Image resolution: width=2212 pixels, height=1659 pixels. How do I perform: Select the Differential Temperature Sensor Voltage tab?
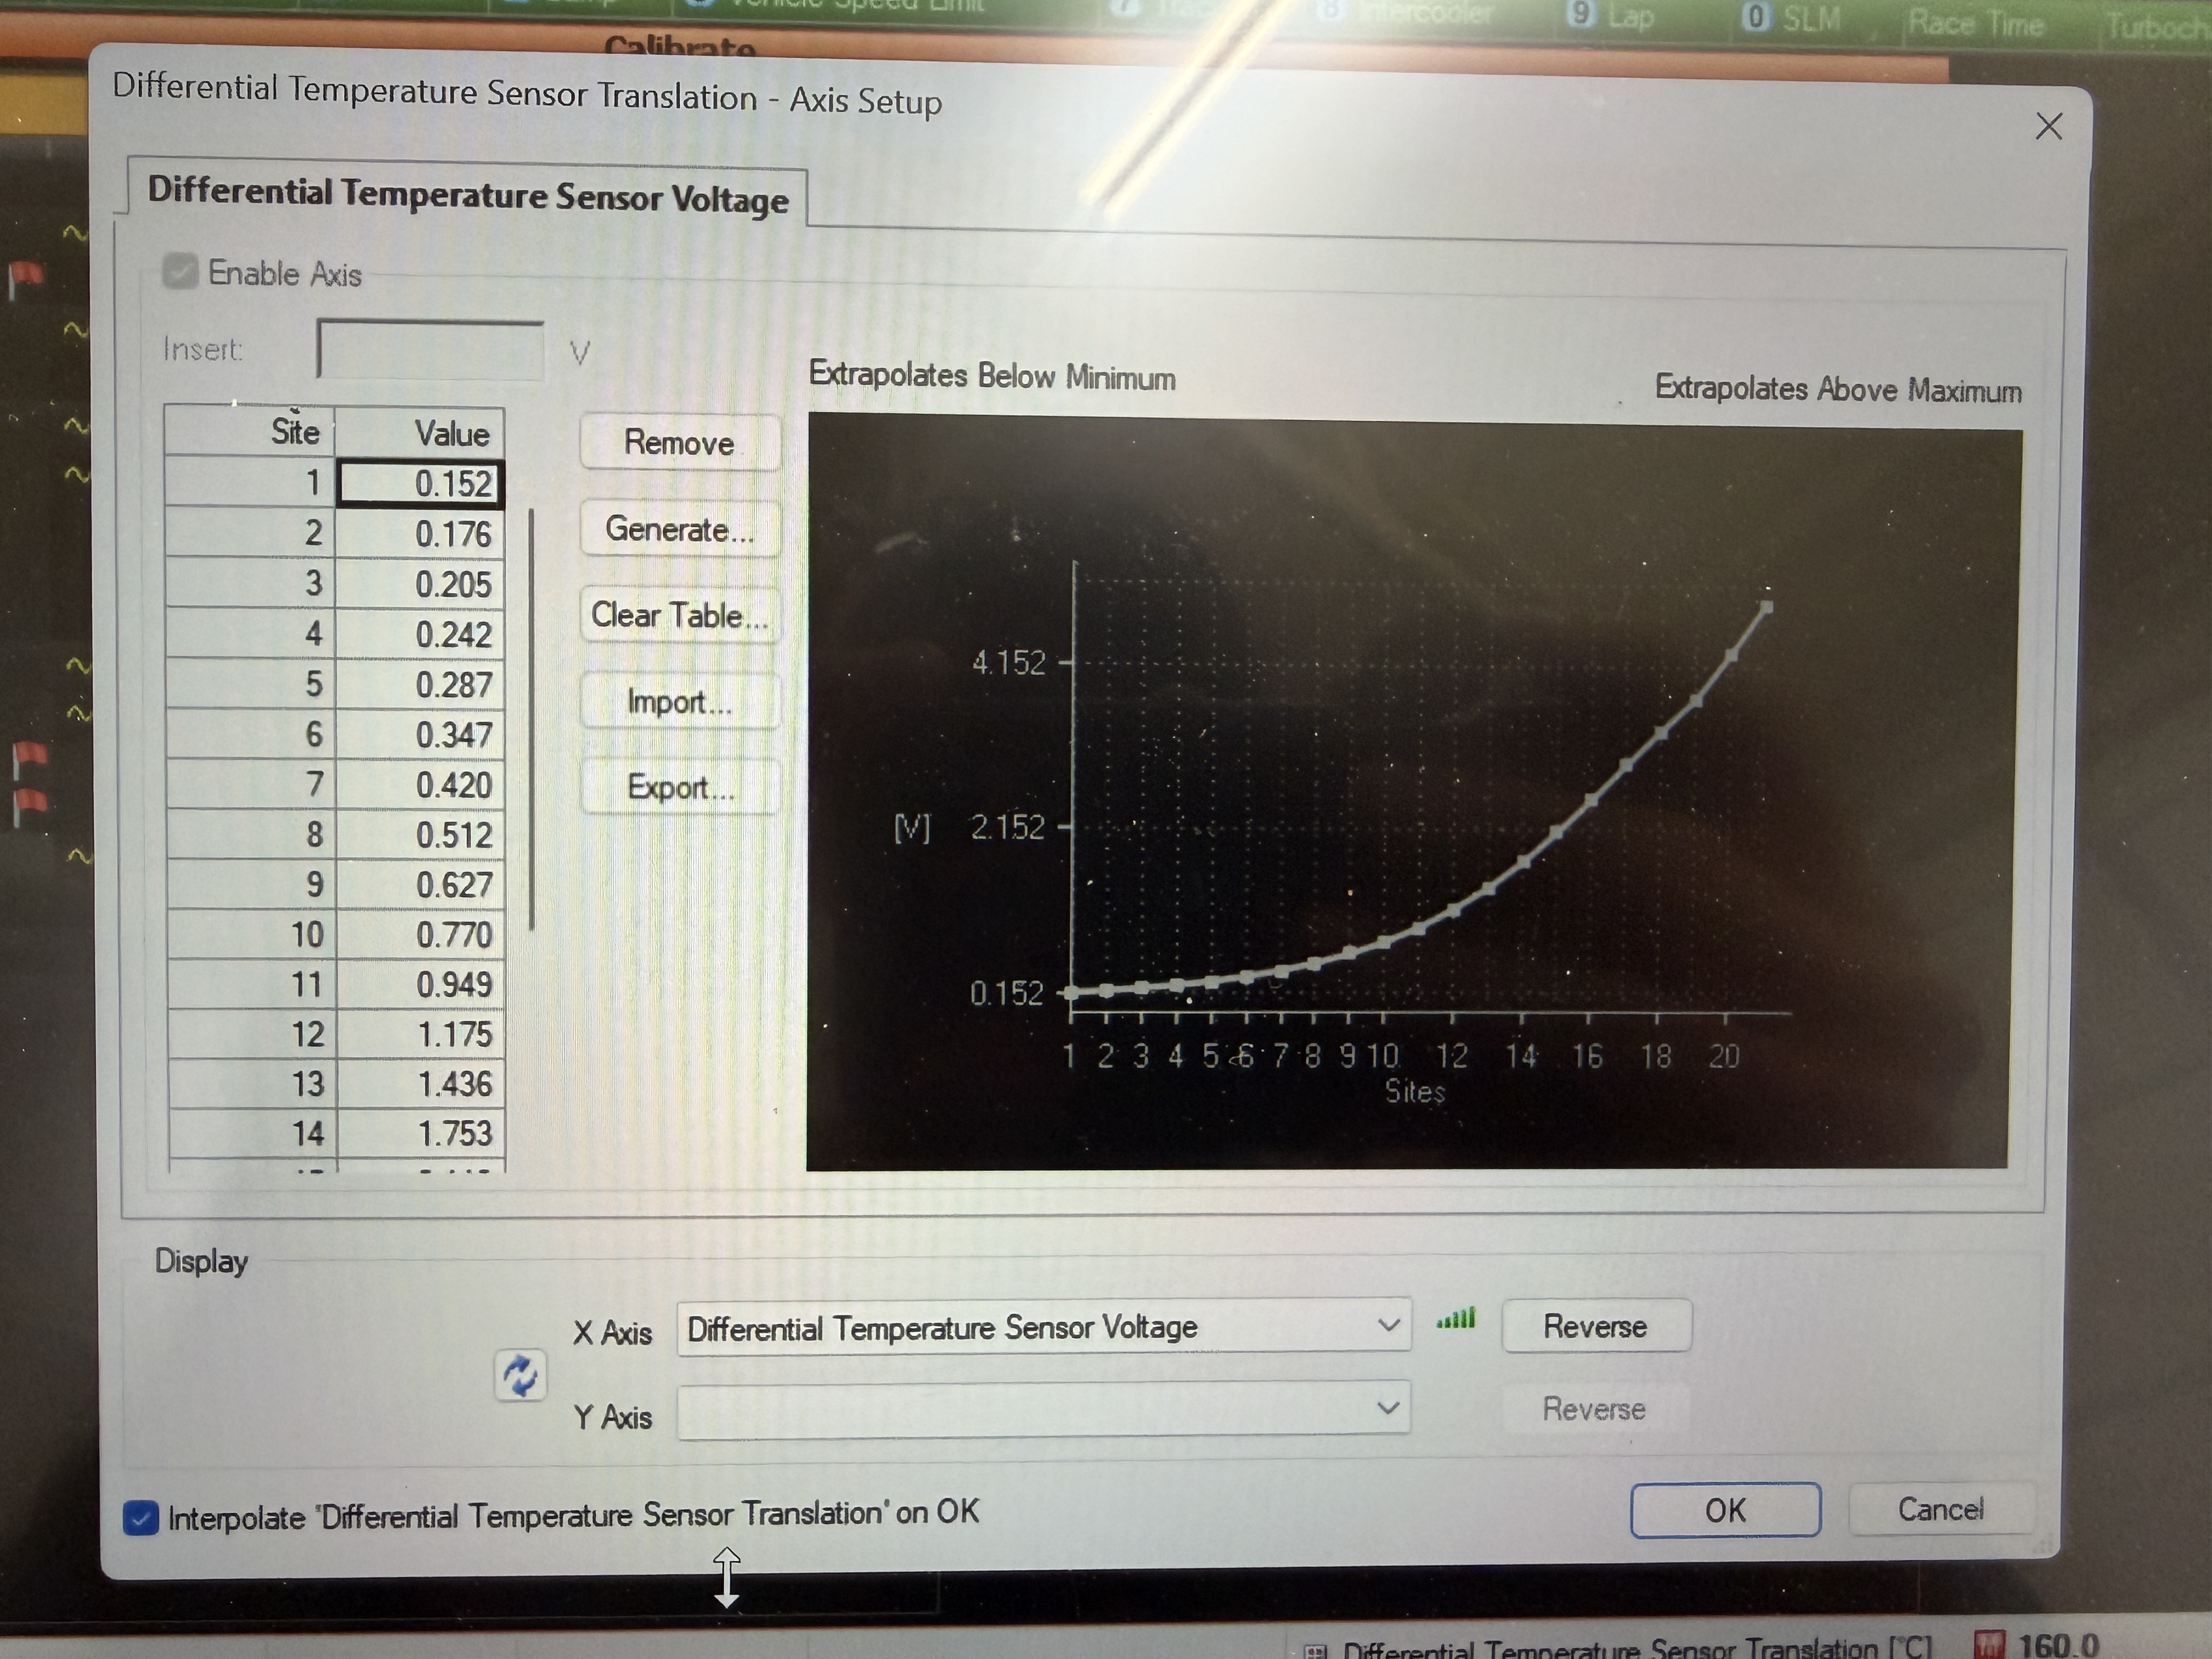coord(467,195)
